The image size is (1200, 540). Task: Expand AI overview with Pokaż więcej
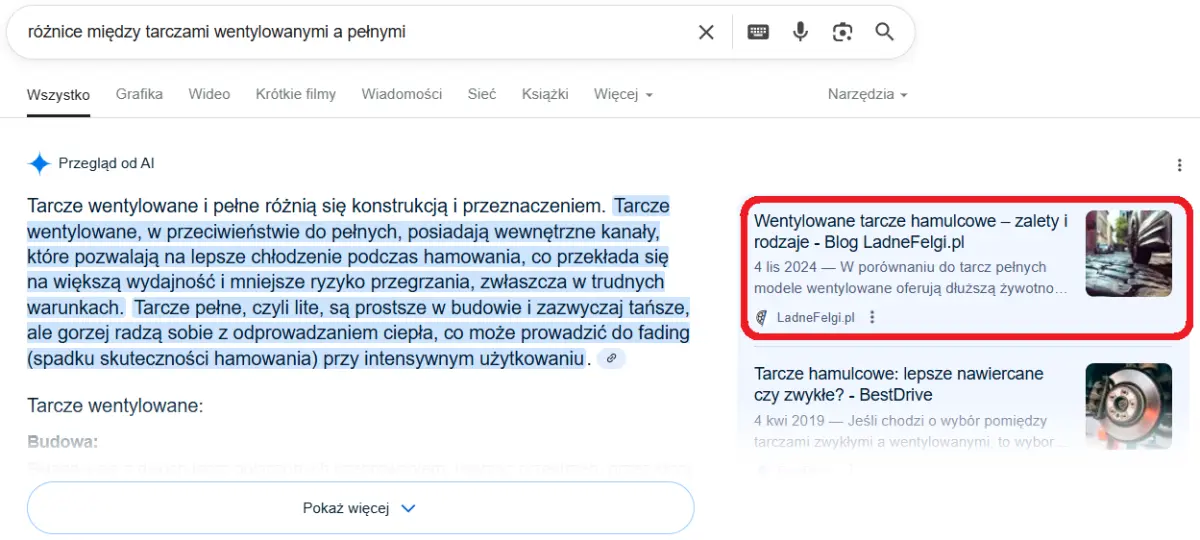(360, 508)
